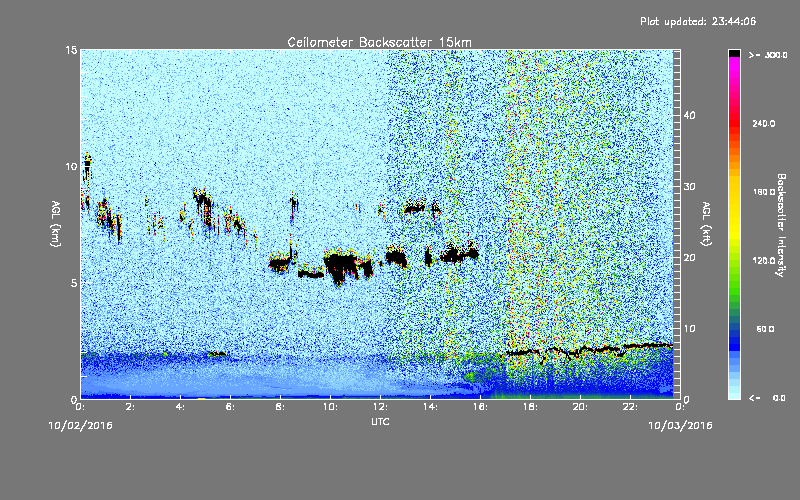
Task: Click the 'AGL (kft)' right axis label
Action: tap(706, 224)
